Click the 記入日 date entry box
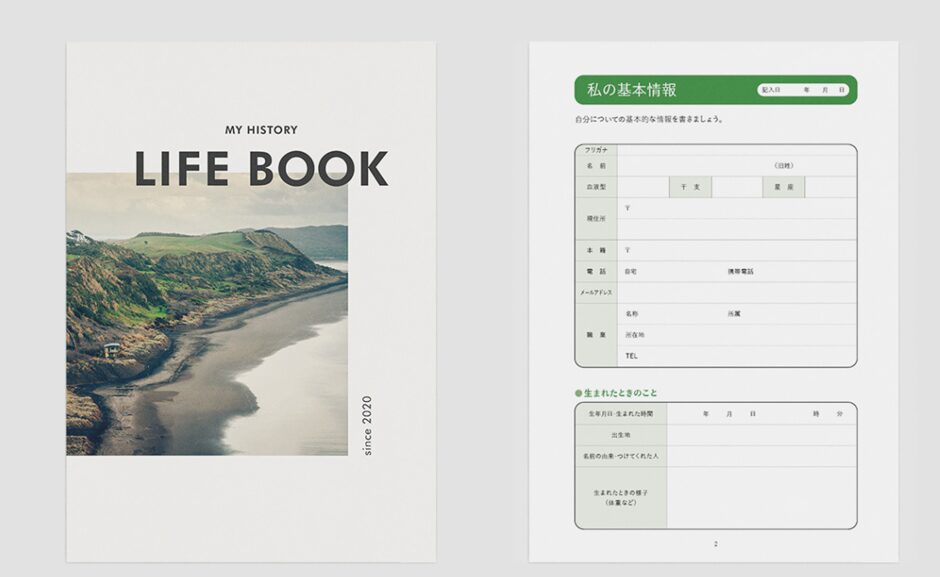940x577 pixels. point(805,90)
